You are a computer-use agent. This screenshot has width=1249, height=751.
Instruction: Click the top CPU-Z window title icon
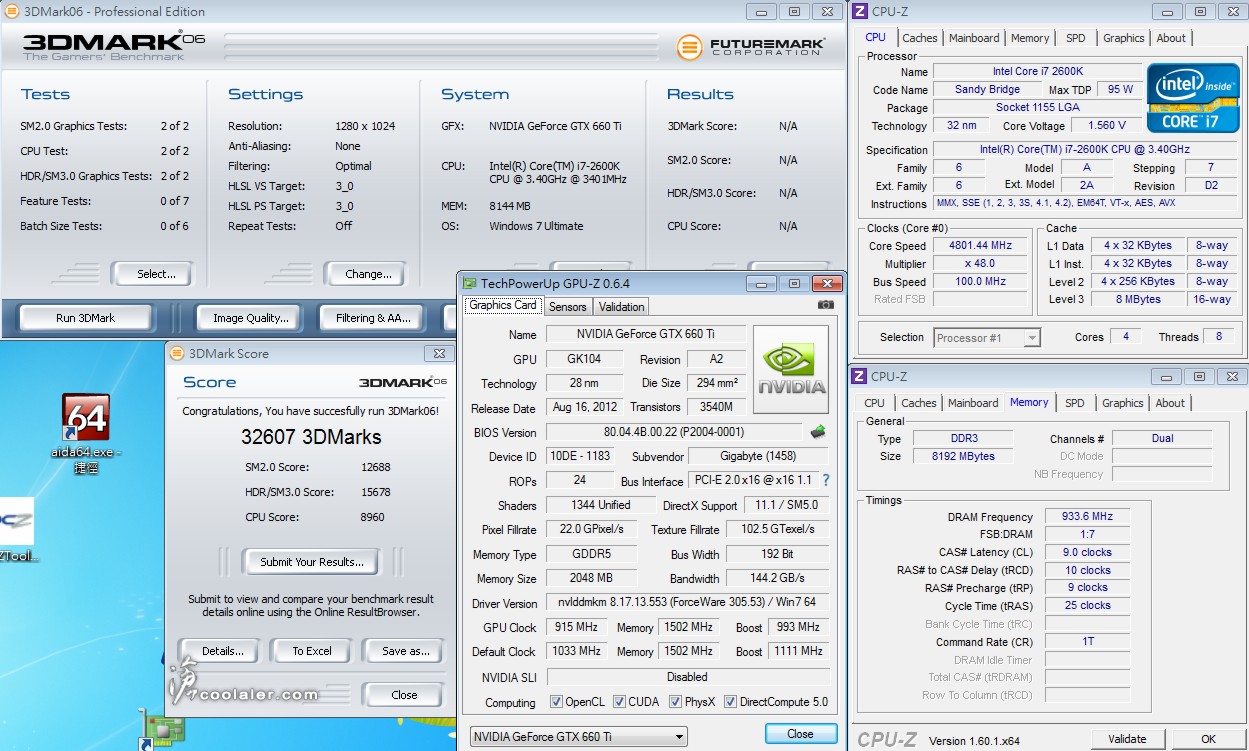[x=859, y=11]
